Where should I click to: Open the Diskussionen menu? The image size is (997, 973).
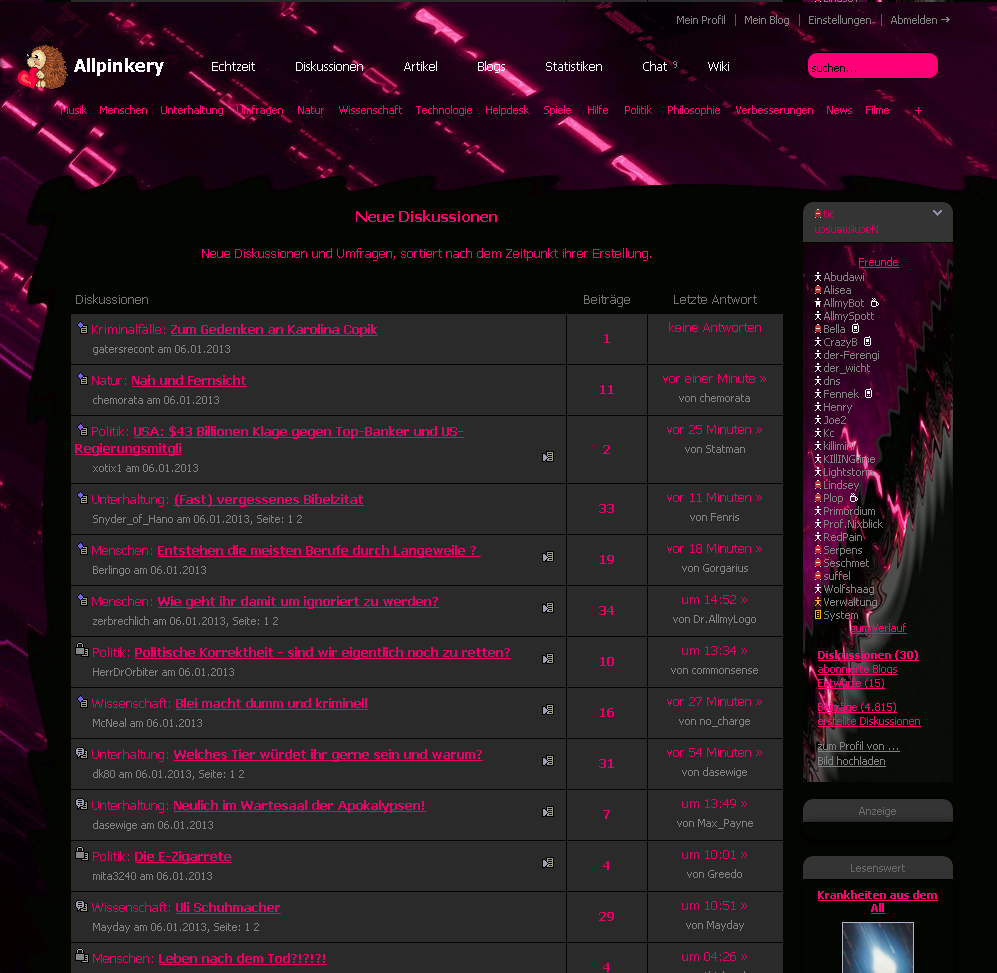click(x=329, y=67)
